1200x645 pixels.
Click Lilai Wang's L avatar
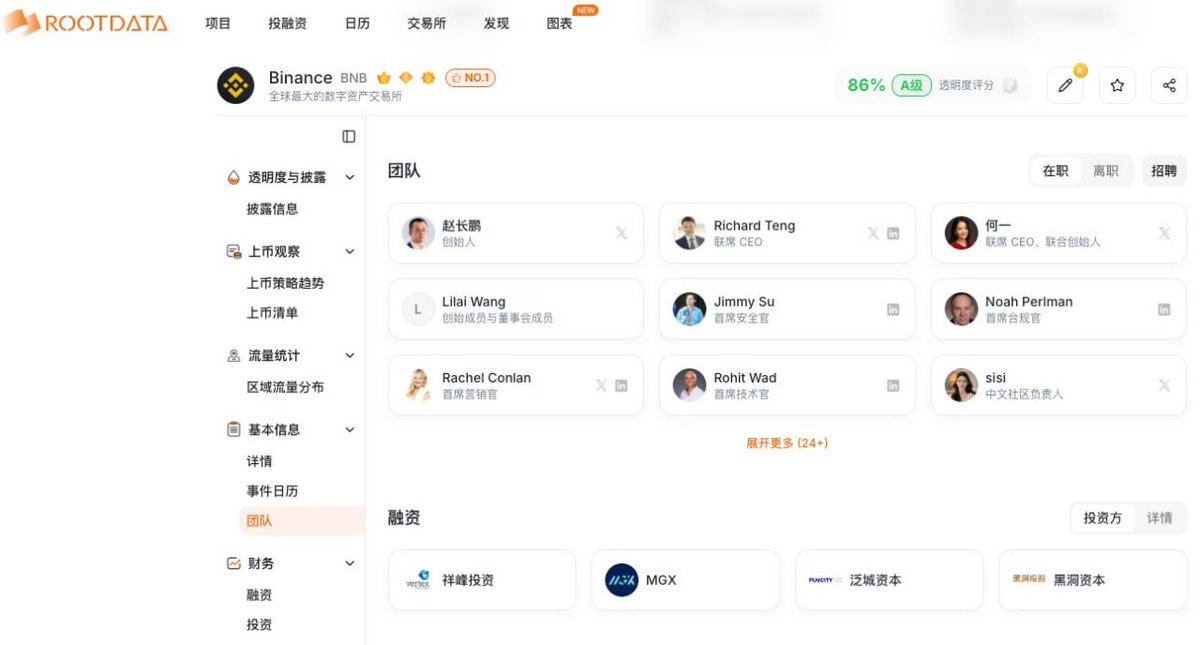(x=418, y=309)
